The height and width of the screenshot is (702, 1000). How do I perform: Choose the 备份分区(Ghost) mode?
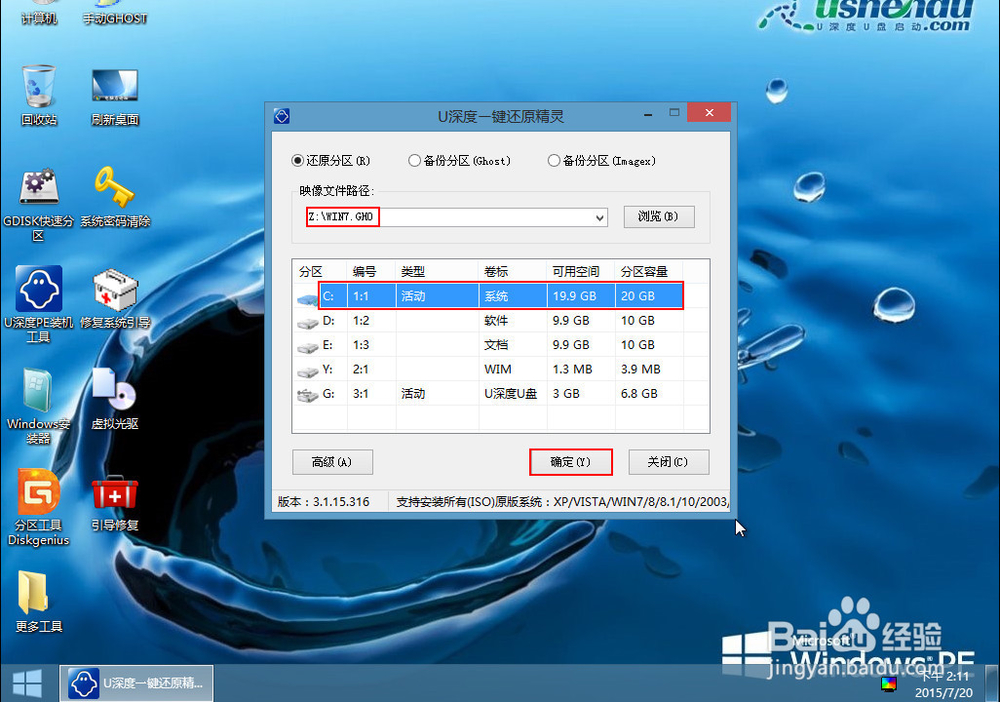[413, 160]
